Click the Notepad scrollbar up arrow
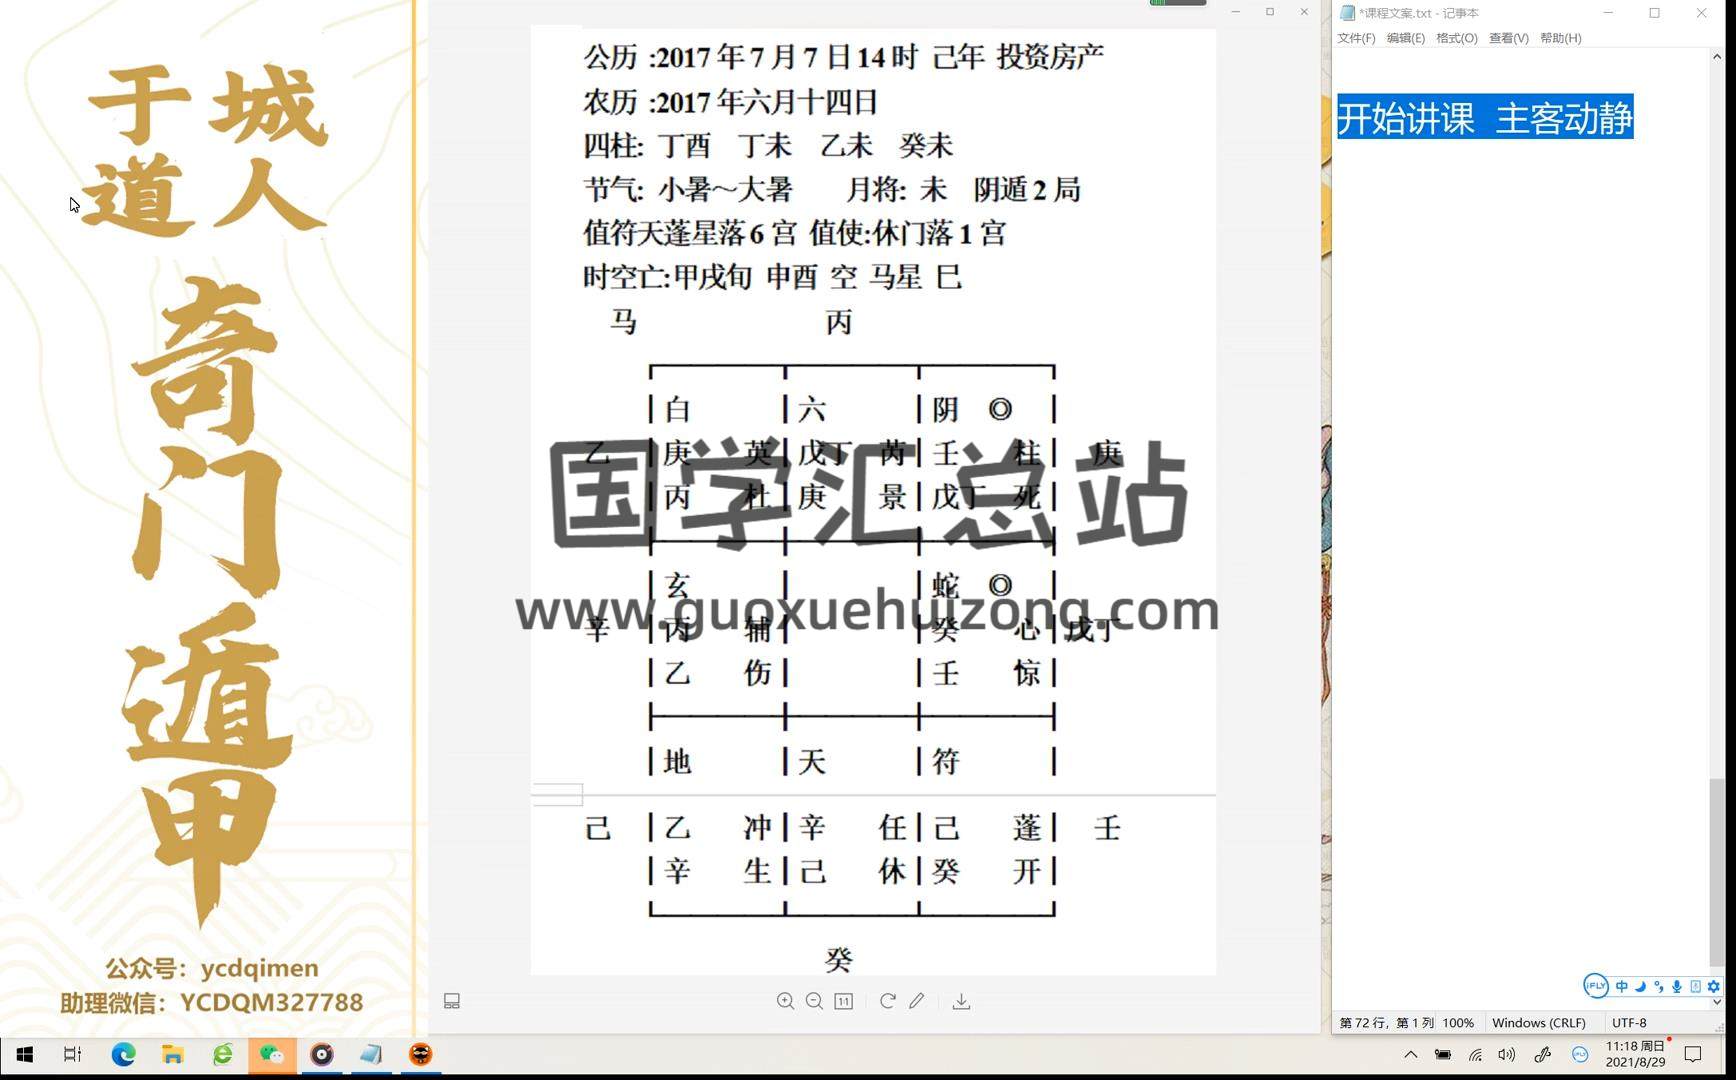This screenshot has width=1736, height=1080. click(x=1717, y=57)
